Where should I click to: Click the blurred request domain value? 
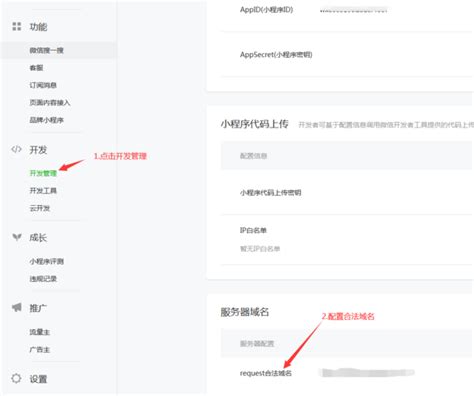[x=367, y=372]
